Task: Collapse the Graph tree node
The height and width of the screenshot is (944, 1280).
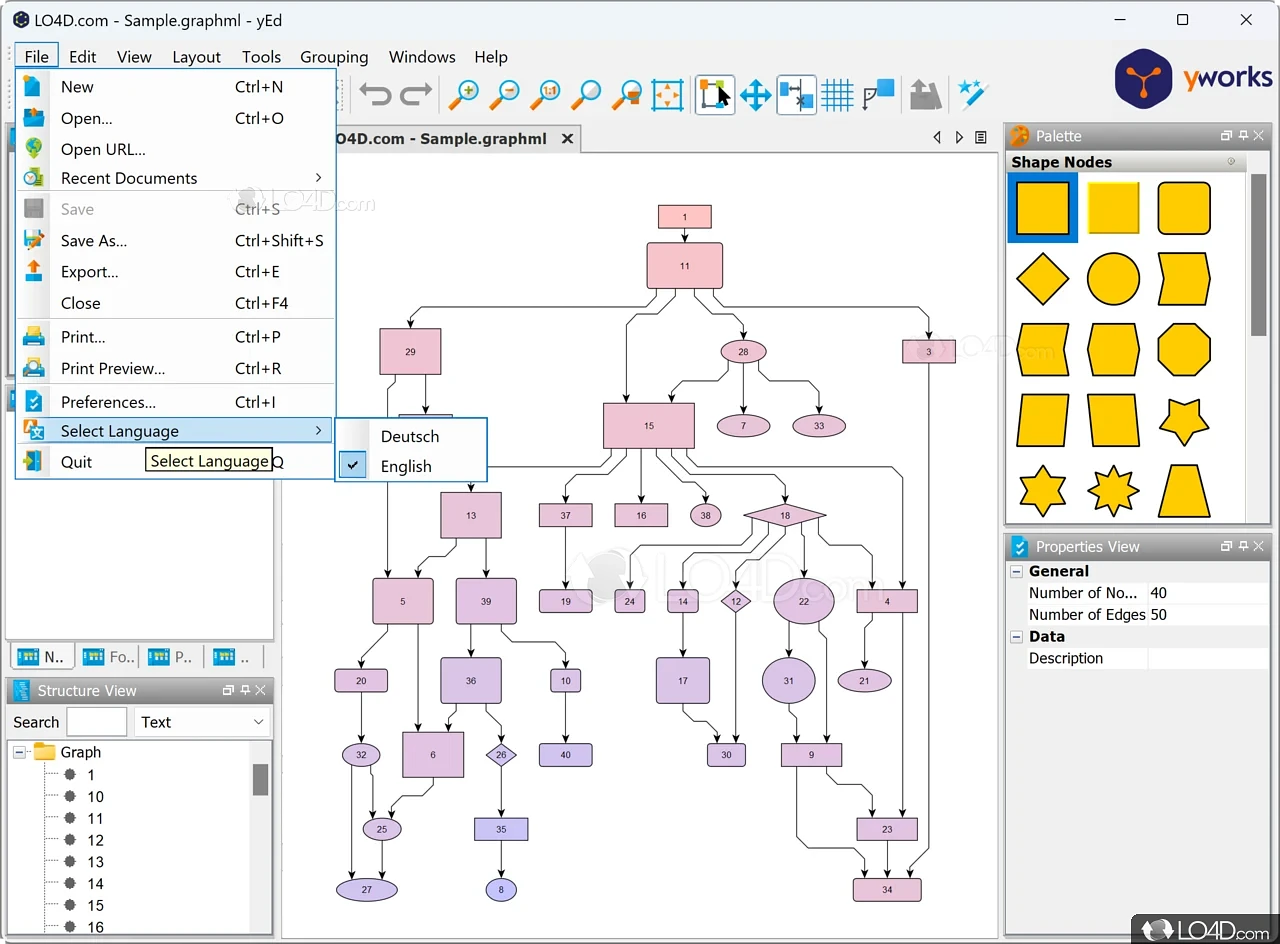Action: 19,752
